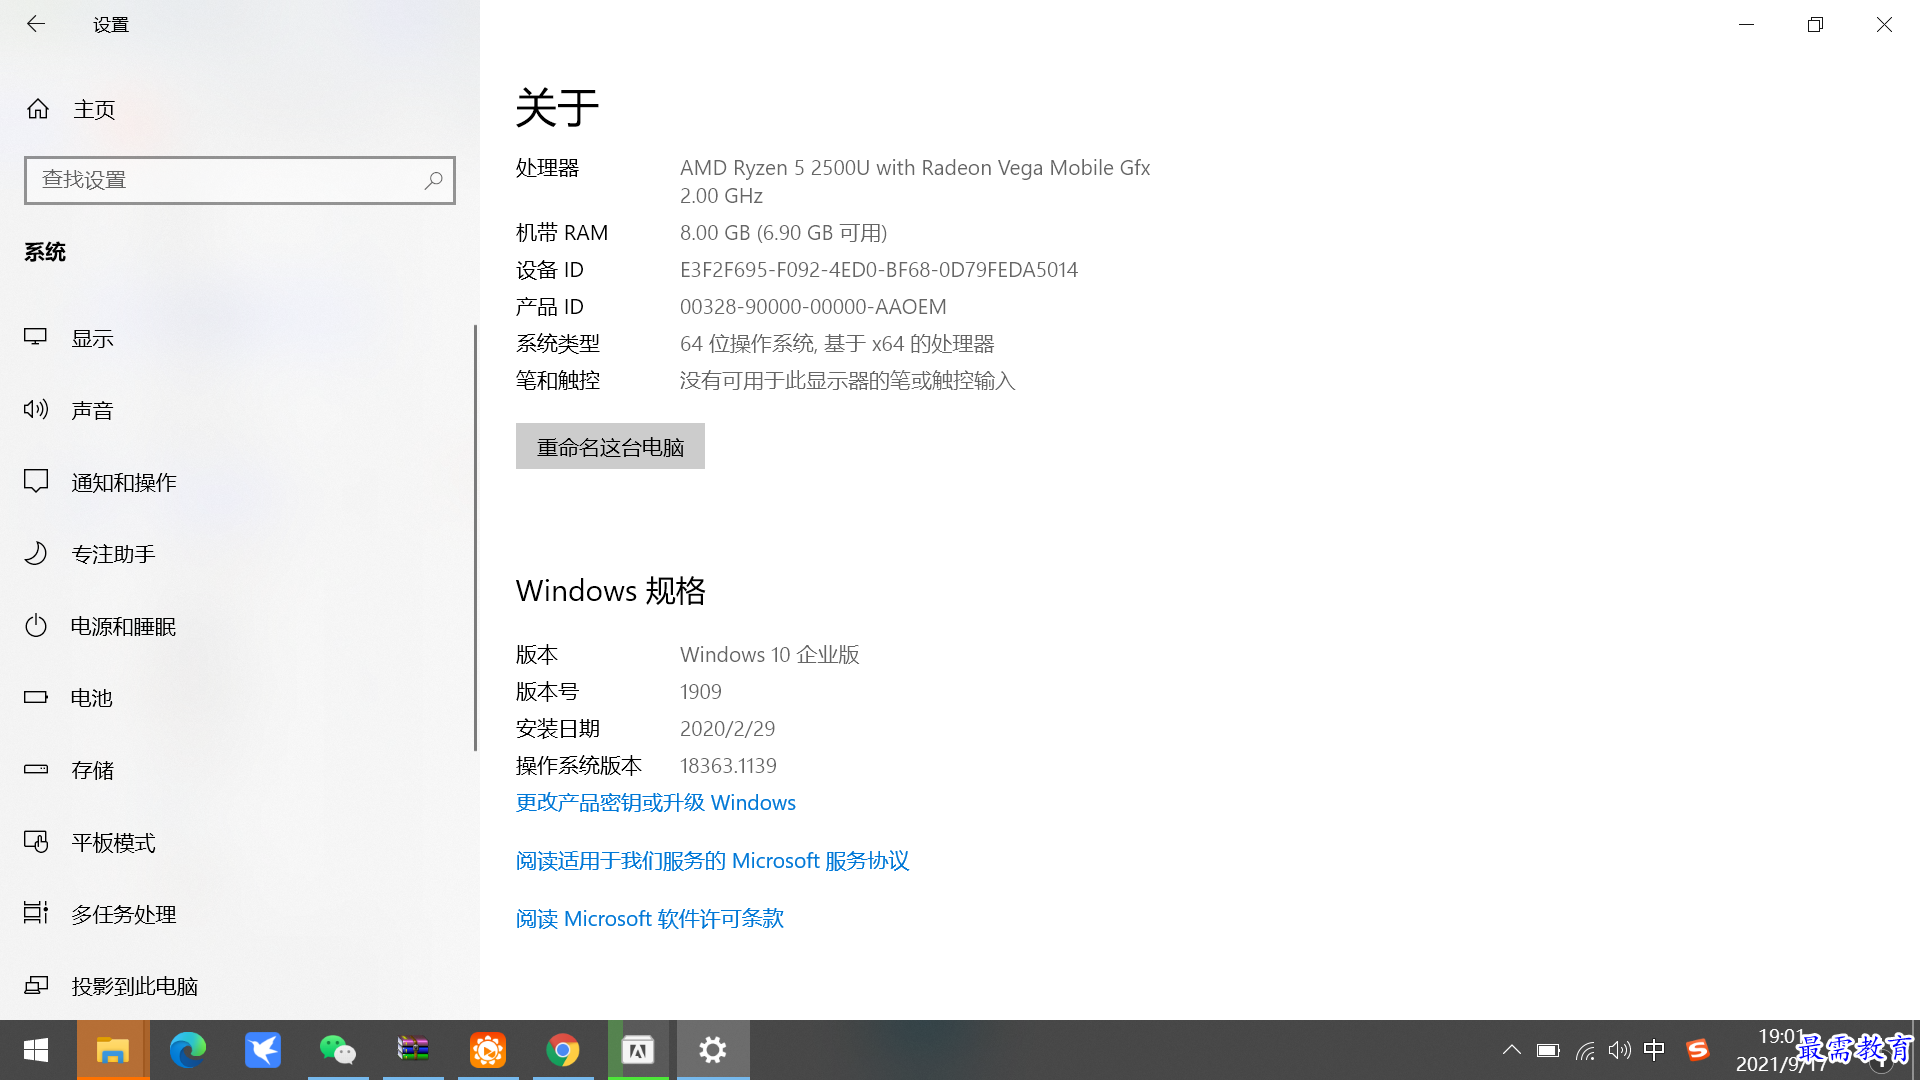Click the product ID 00328-90000-00000-AAOEM
The image size is (1920, 1080).
813,307
